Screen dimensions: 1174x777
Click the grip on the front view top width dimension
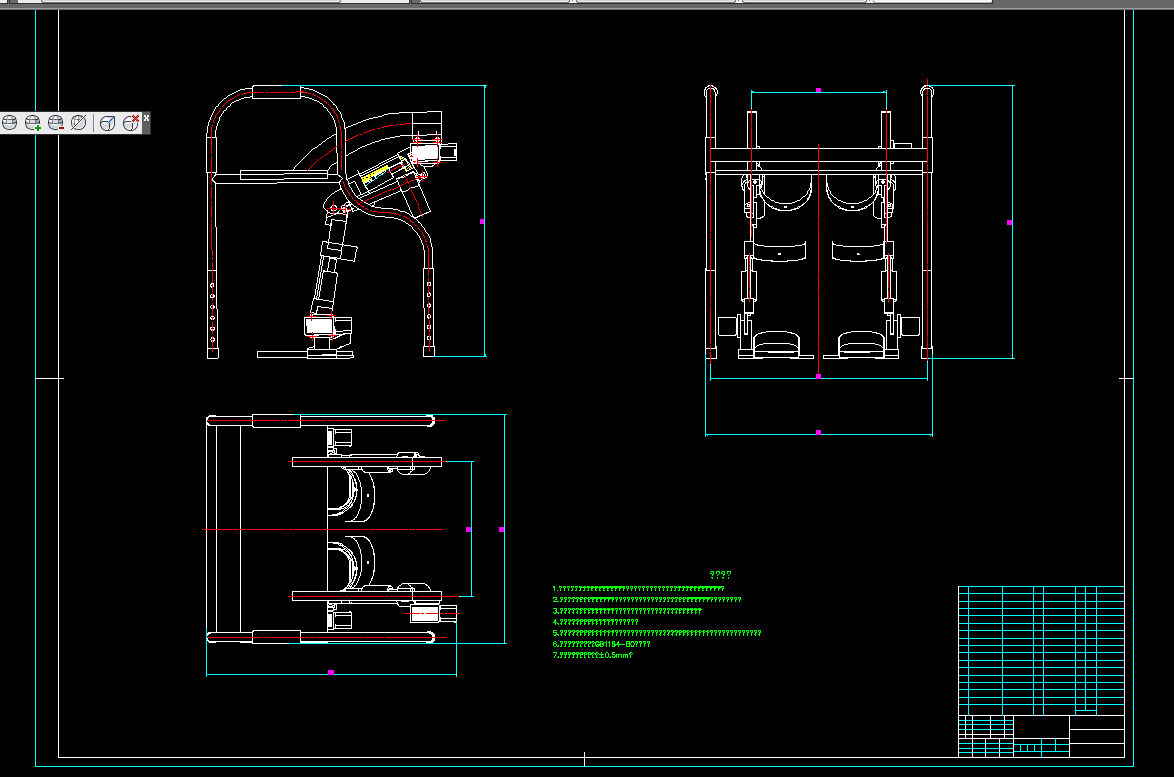point(818,90)
